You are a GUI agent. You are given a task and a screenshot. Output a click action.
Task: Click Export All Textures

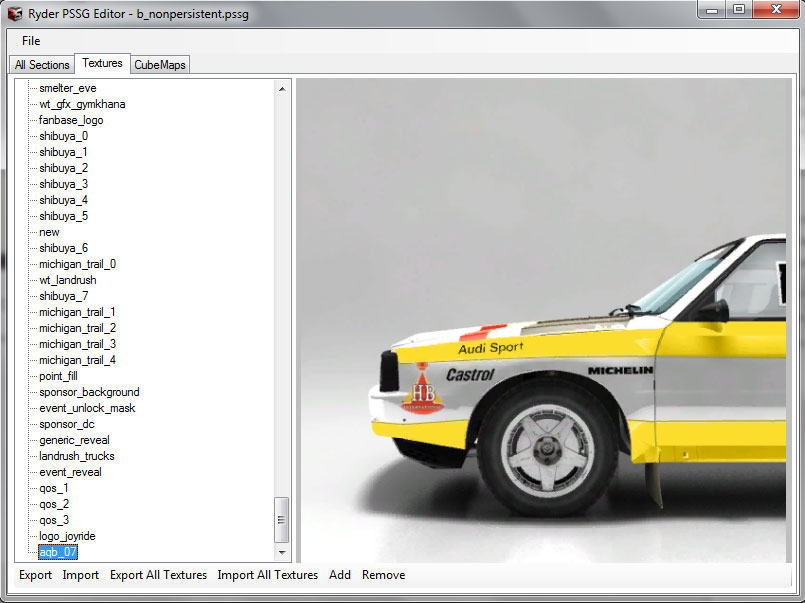coord(158,575)
